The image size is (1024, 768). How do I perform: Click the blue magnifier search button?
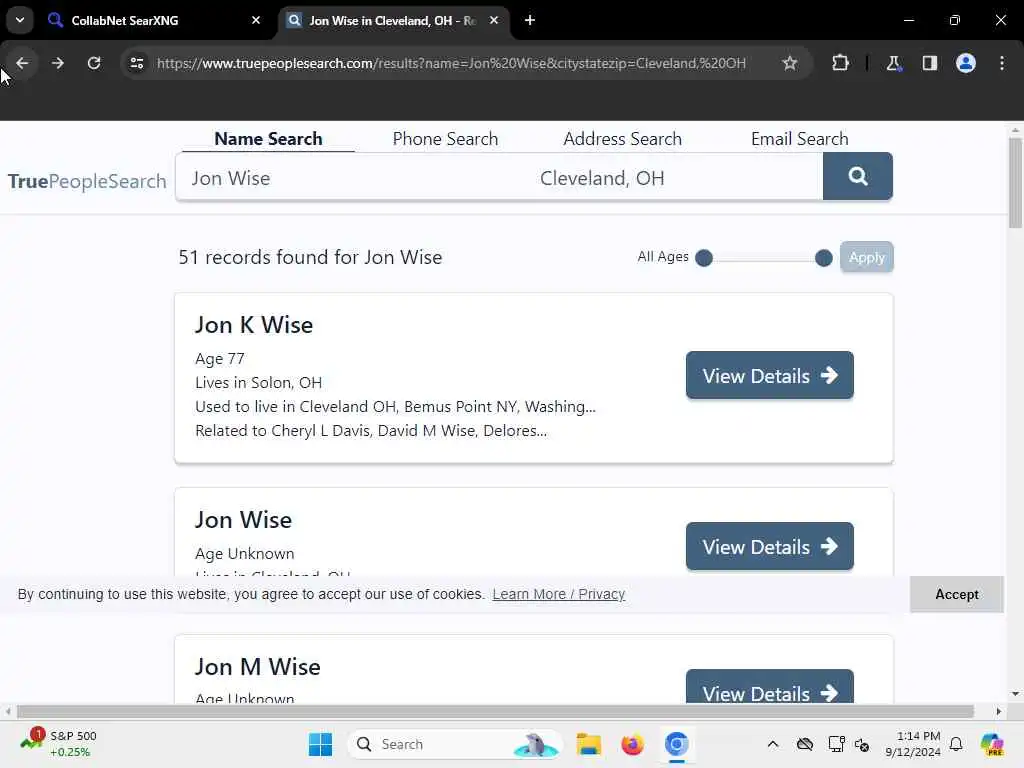[857, 176]
